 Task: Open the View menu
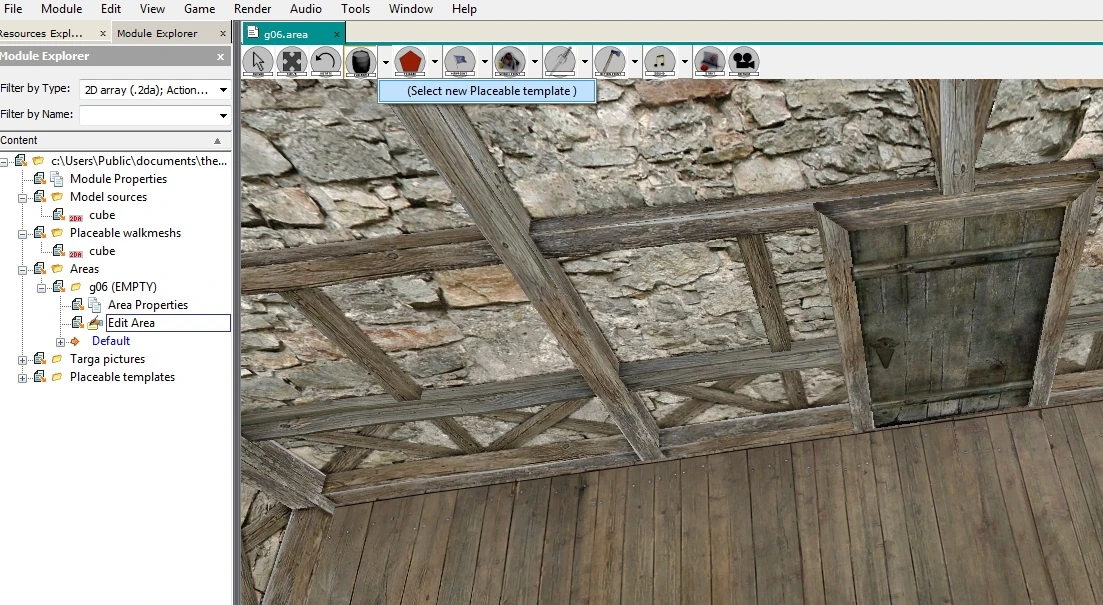pos(152,9)
